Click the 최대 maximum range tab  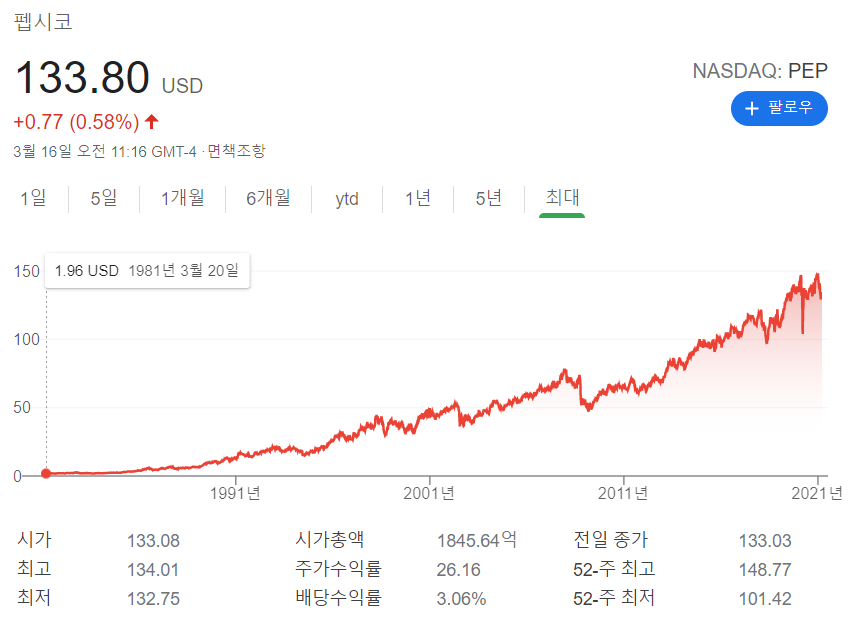click(x=562, y=198)
